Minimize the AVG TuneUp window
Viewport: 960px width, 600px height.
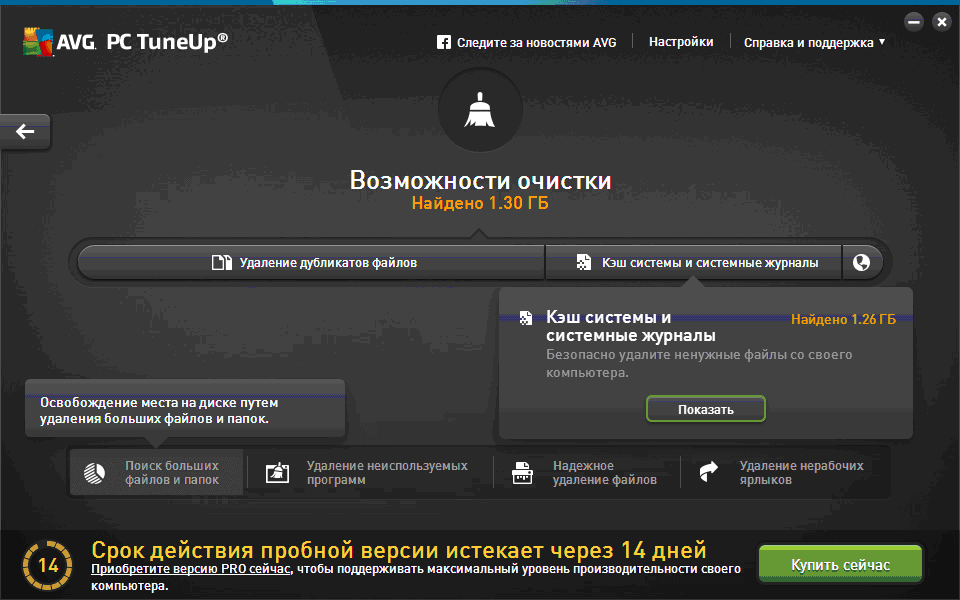point(914,23)
